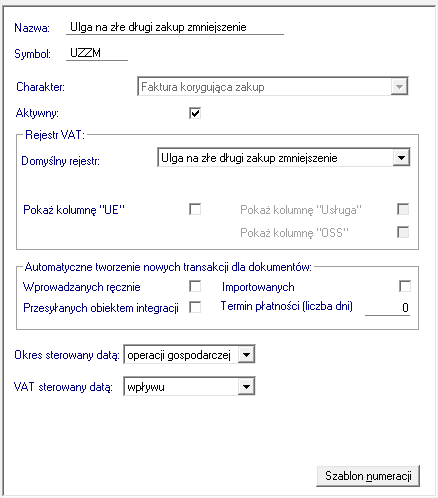Click the Szablon numeracji button
The width and height of the screenshot is (438, 498).
pos(368,476)
